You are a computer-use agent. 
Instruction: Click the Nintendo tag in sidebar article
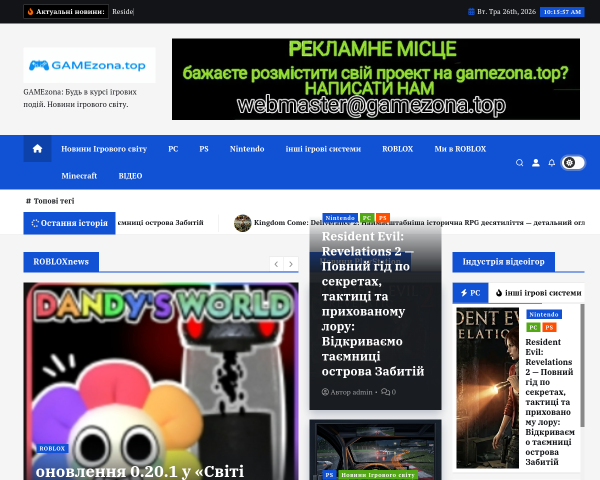tap(543, 314)
